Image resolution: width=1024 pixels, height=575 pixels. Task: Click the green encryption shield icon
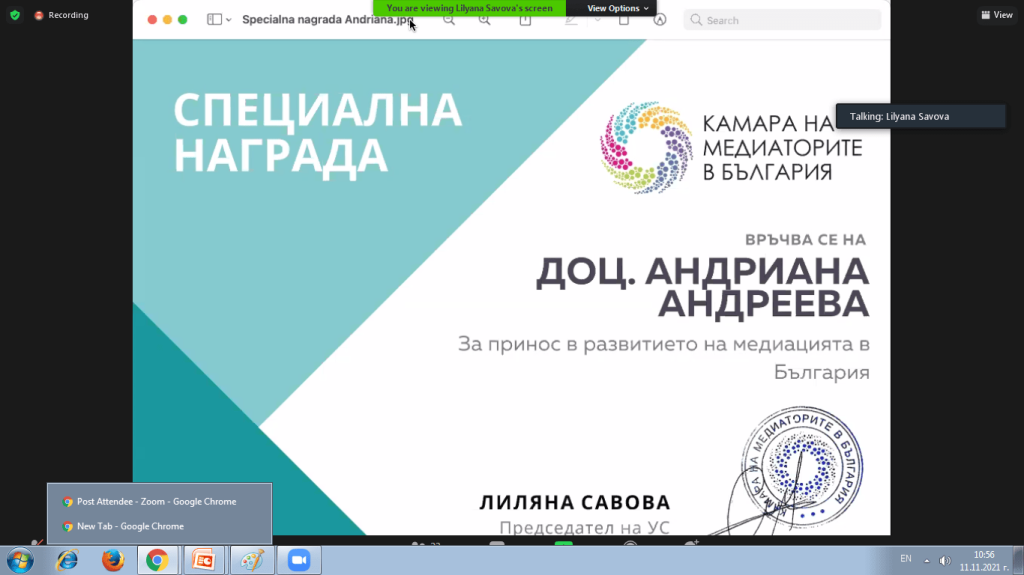[14, 15]
